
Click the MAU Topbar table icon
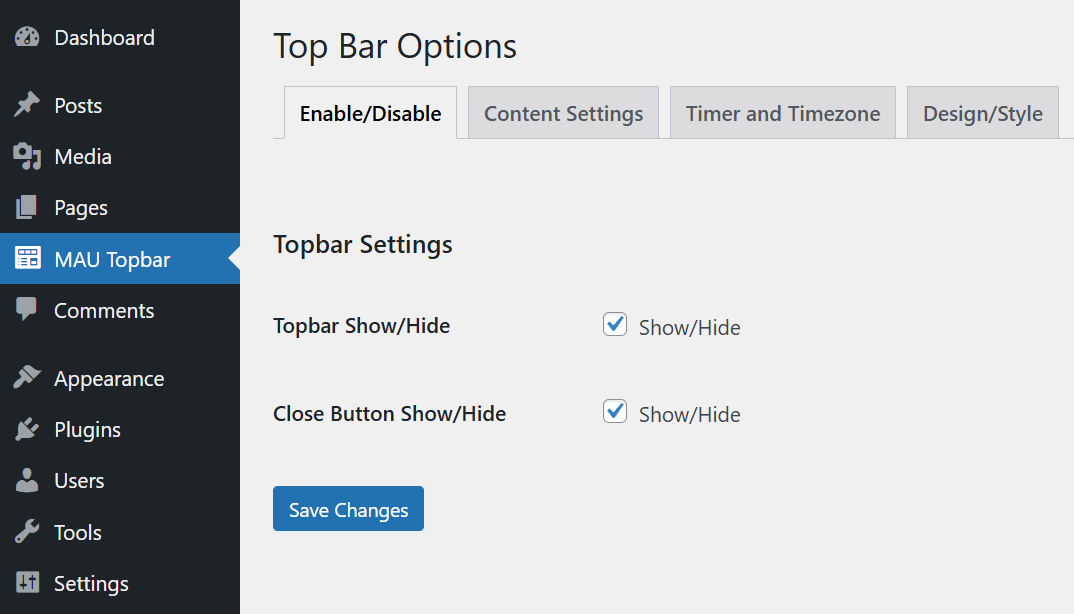click(x=27, y=258)
